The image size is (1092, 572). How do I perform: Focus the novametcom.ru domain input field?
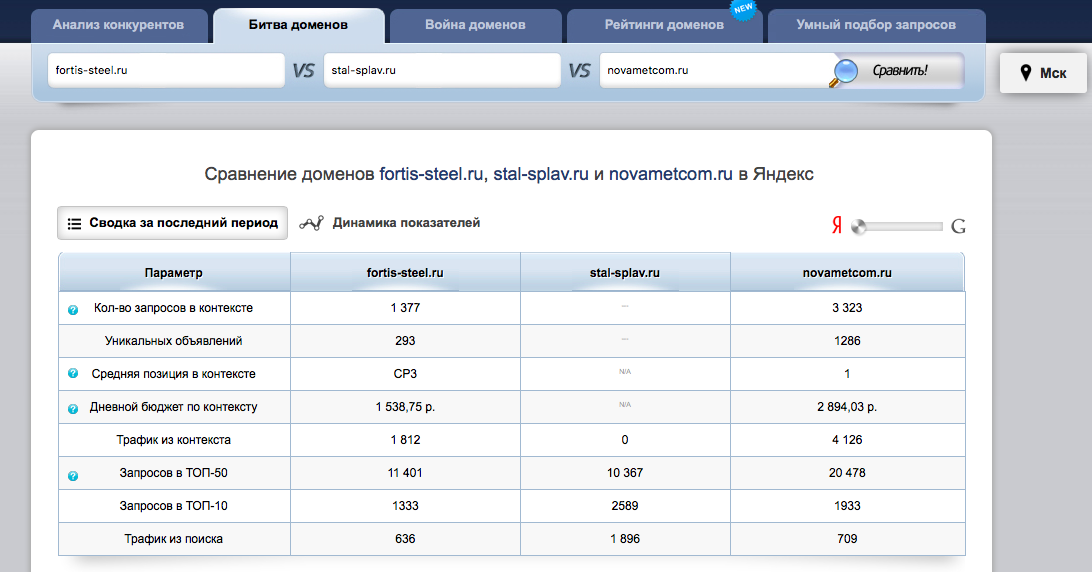pyautogui.click(x=717, y=70)
